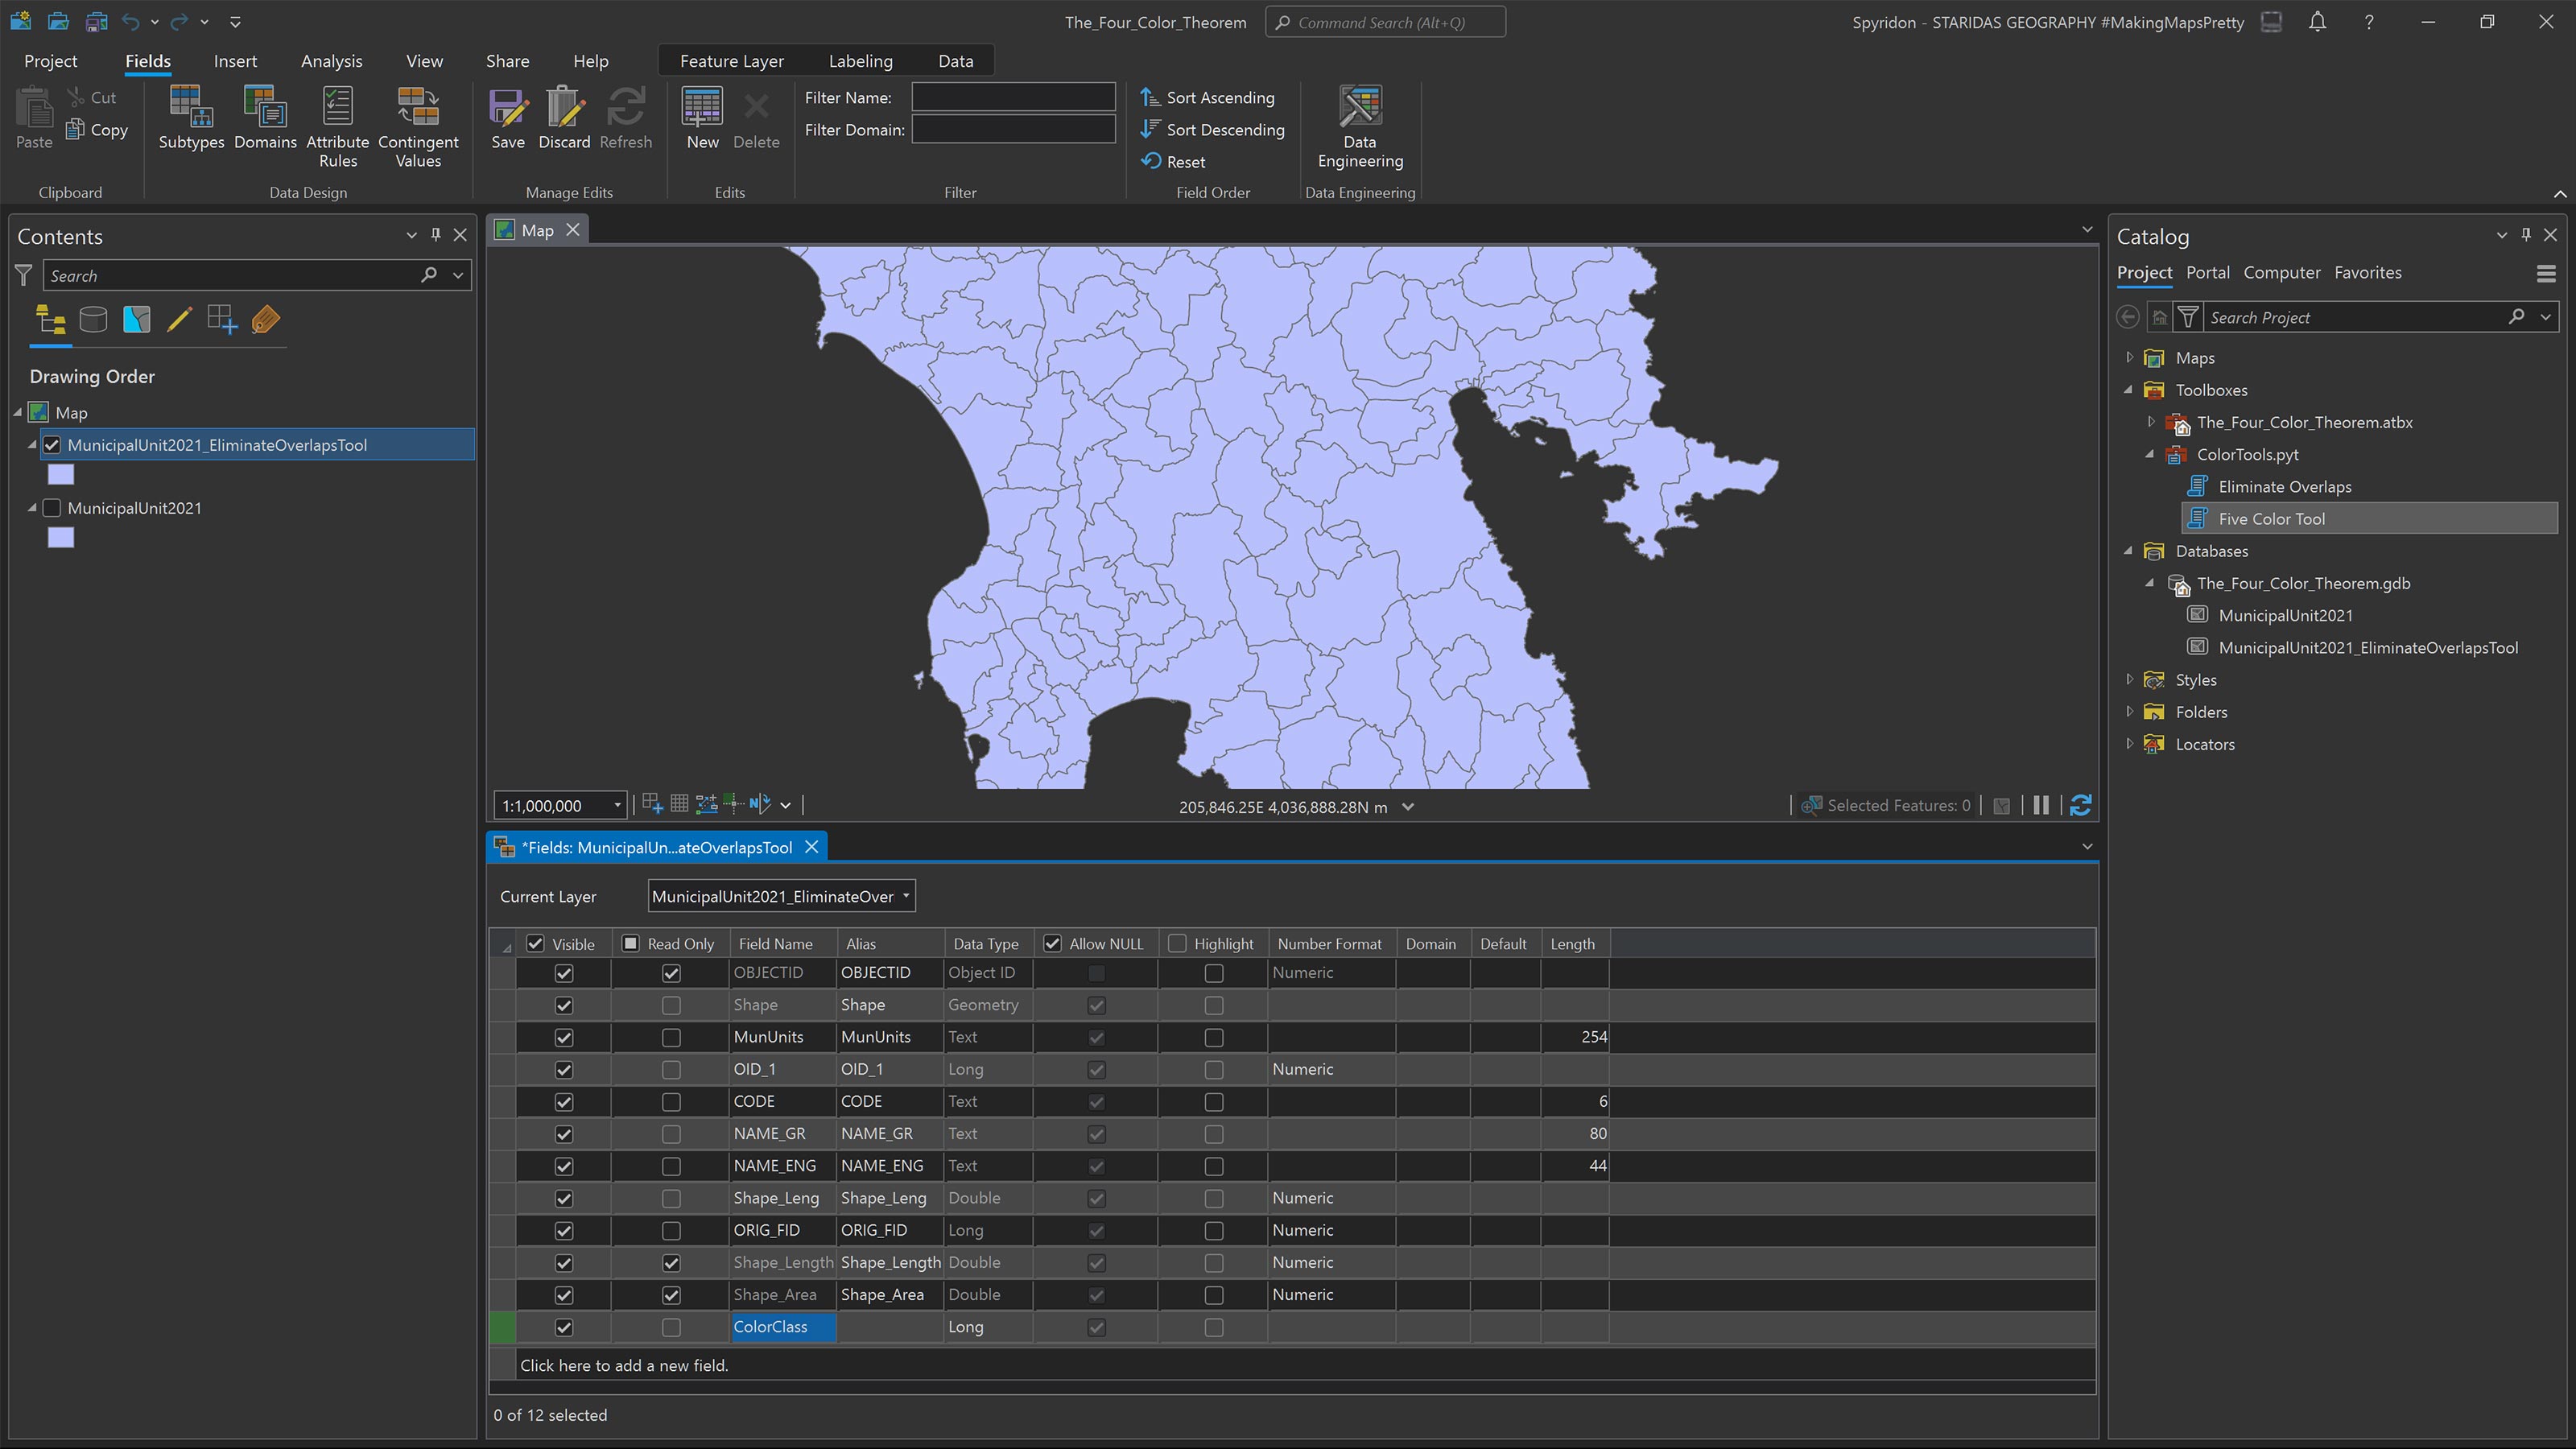
Task: Check Highlight for the MunUnits field
Action: (1214, 1037)
